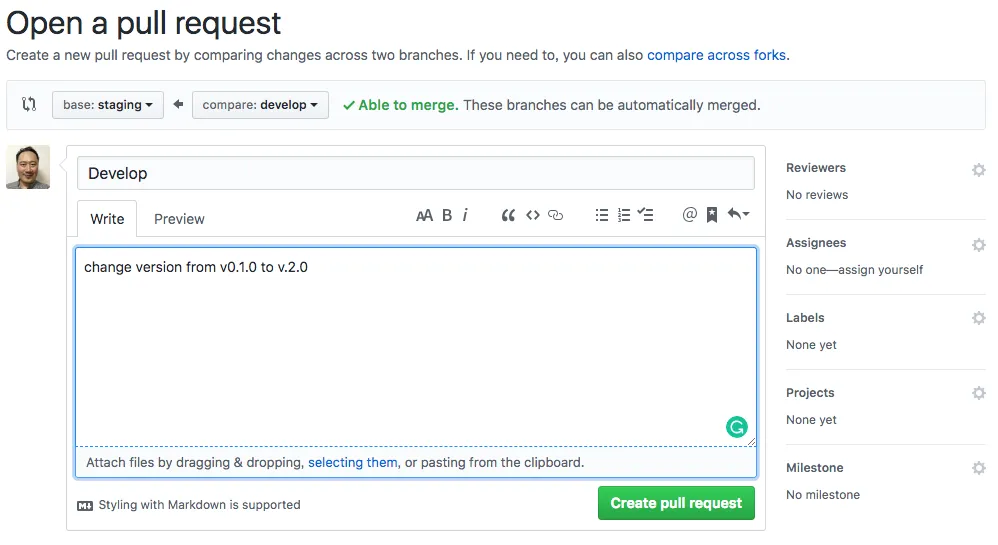Image resolution: width=998 pixels, height=545 pixels.
Task: Click the header text size icon
Action: click(424, 215)
